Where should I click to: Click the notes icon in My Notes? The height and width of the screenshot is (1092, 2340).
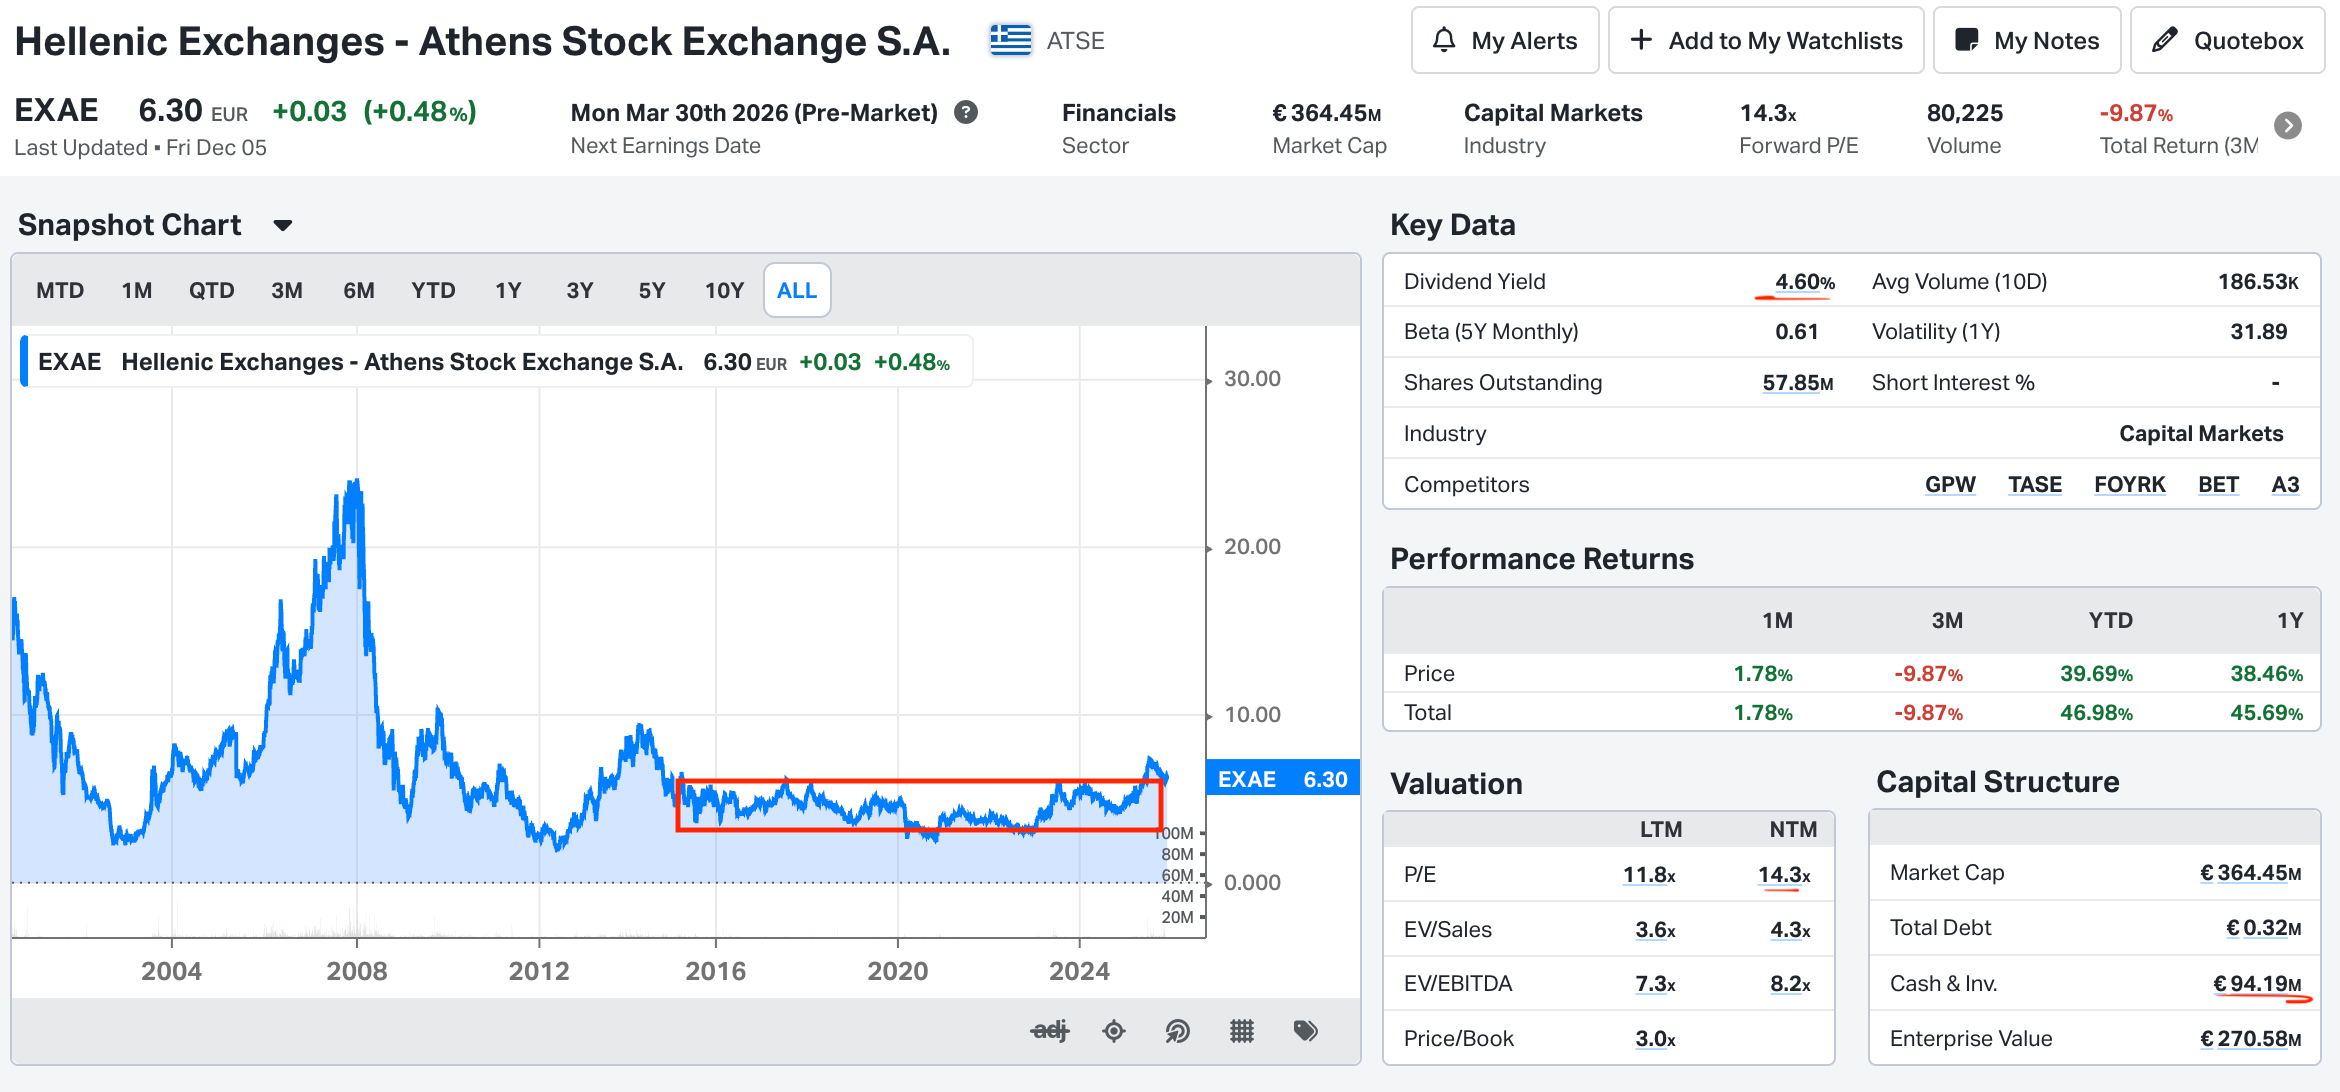pyautogui.click(x=1967, y=40)
